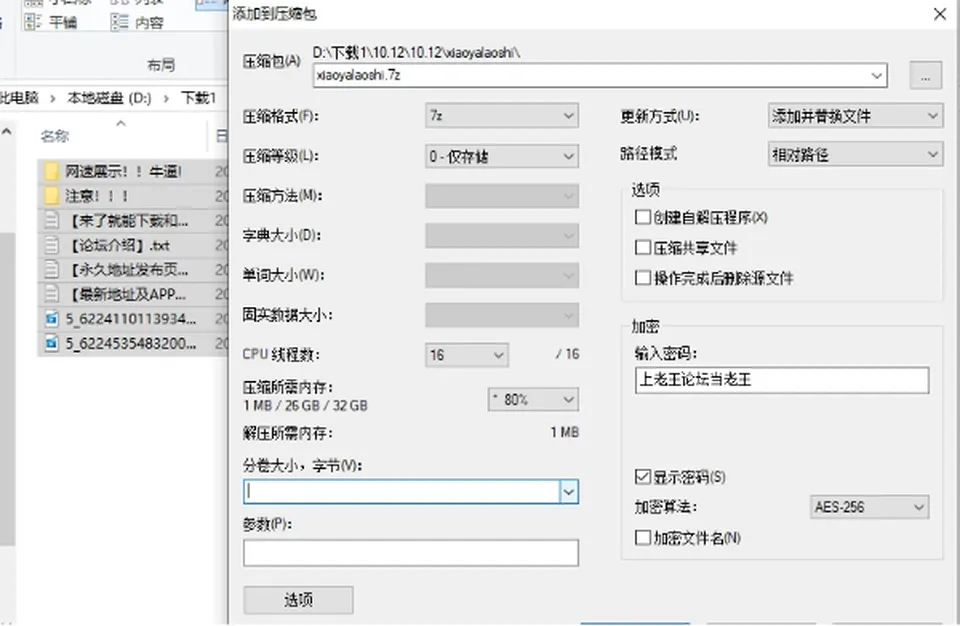Select file 5_6224110113934 in Explorer list
Image resolution: width=960 pixels, height=626 pixels.
(x=131, y=319)
